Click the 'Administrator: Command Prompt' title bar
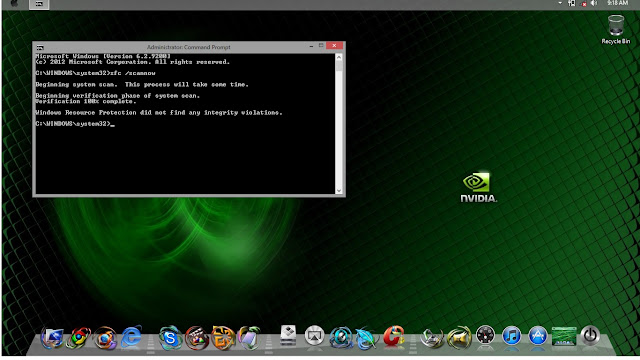This screenshot has width=640, height=360. (x=189, y=47)
